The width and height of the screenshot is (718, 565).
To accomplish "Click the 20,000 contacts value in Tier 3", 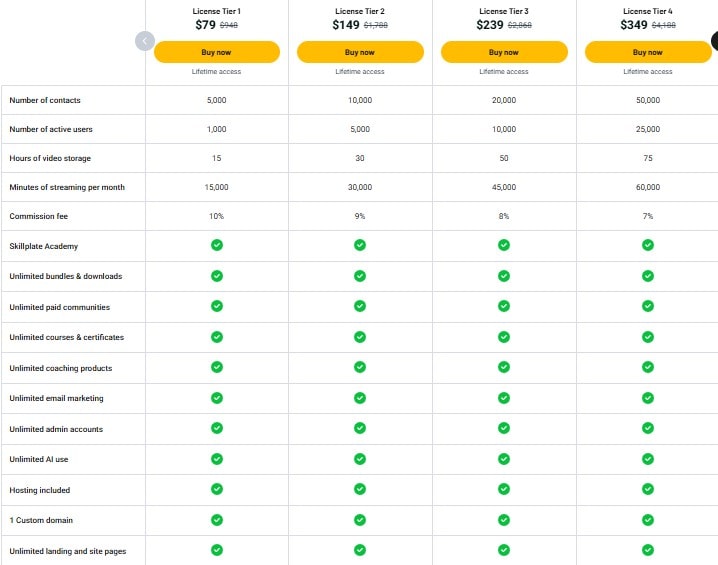I will click(504, 100).
